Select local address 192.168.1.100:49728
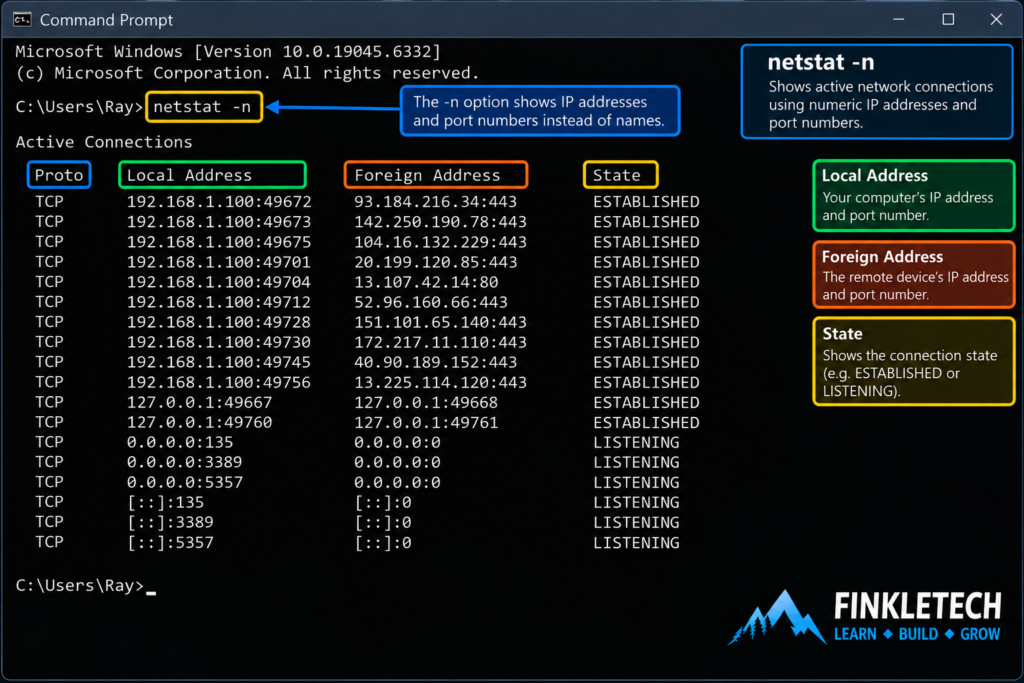Image resolution: width=1024 pixels, height=683 pixels. click(219, 323)
